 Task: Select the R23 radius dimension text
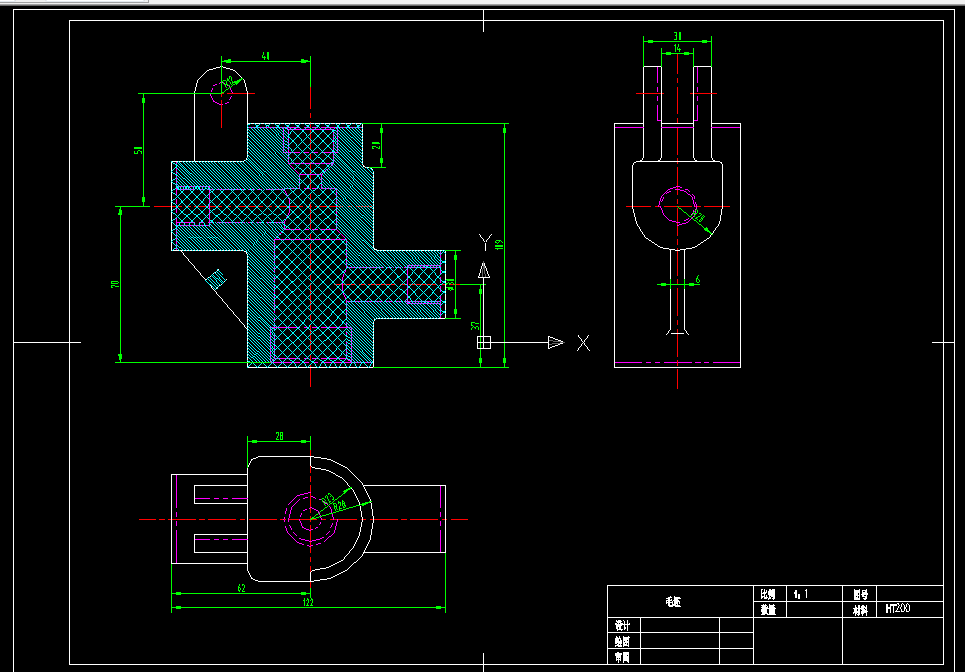(328, 498)
